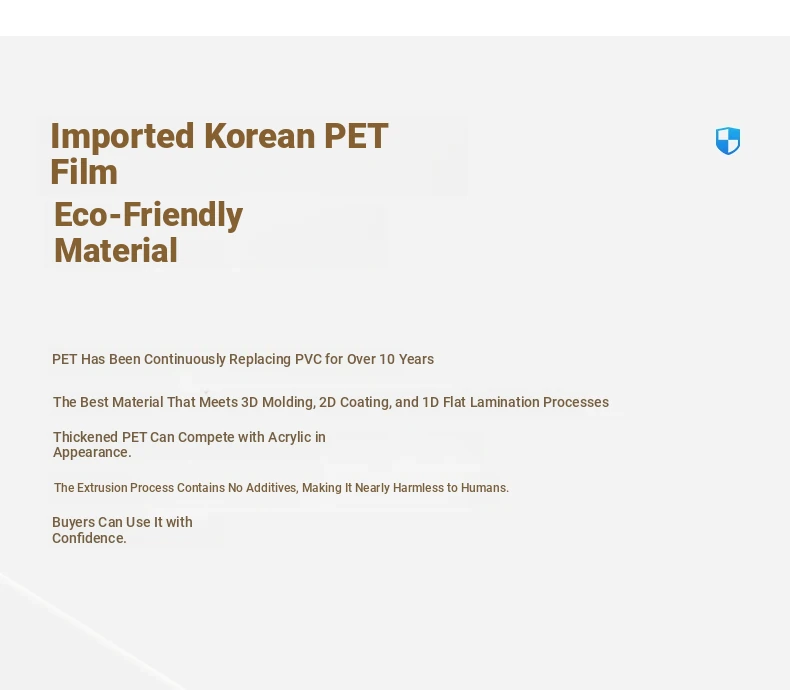Click the Extrusion Process No Additives sentence
790x690 pixels.
coord(281,488)
